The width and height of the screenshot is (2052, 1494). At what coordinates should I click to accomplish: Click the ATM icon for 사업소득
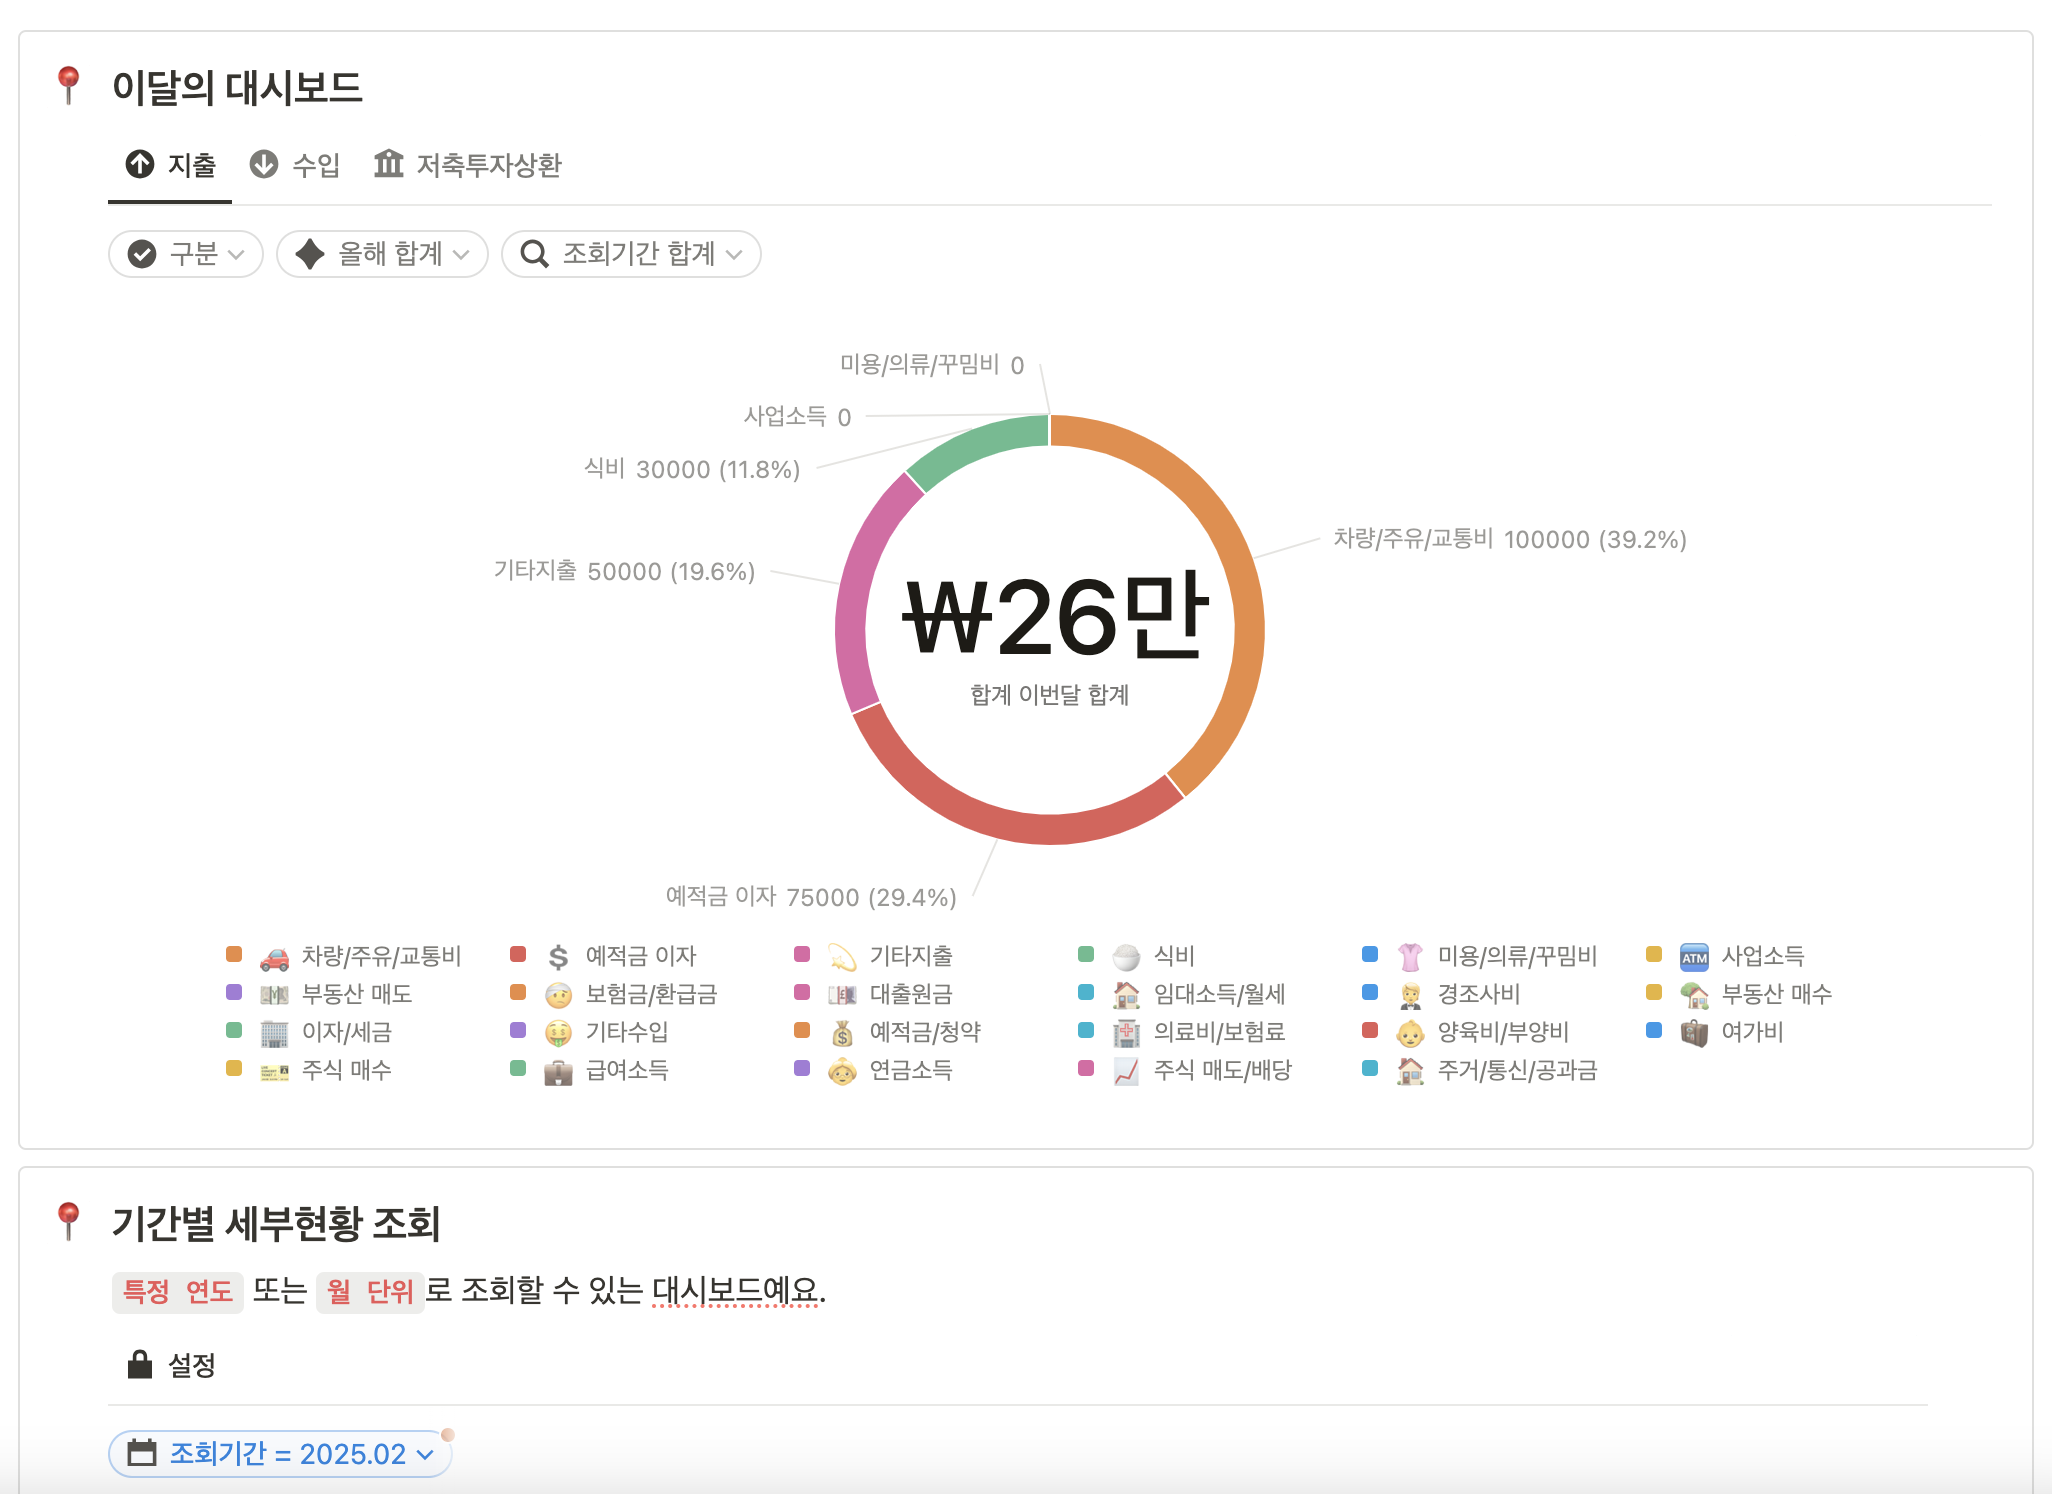pyautogui.click(x=1694, y=957)
